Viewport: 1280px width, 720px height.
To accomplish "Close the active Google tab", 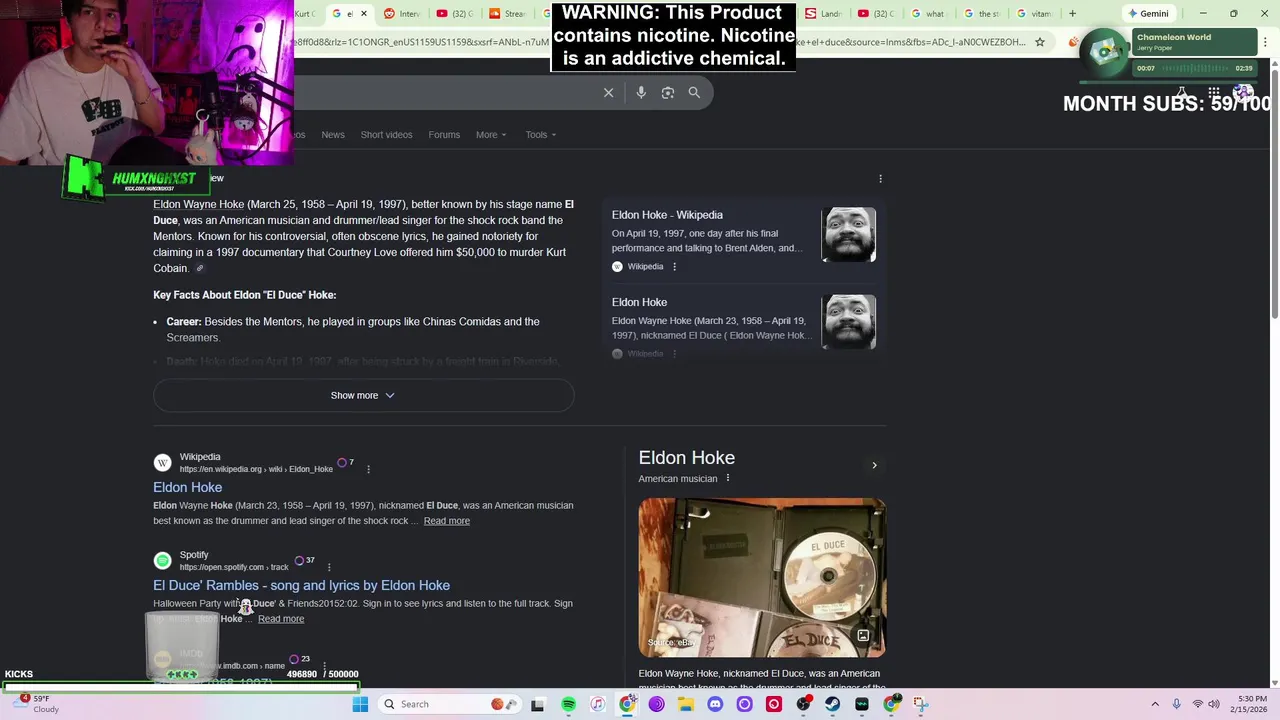I will pyautogui.click(x=363, y=14).
